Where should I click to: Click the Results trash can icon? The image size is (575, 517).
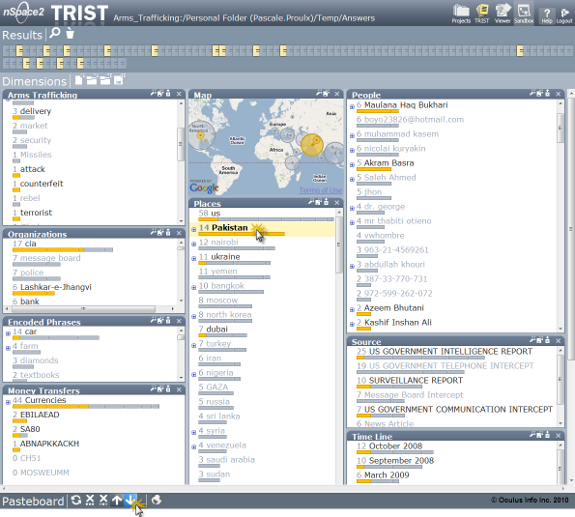coord(70,33)
